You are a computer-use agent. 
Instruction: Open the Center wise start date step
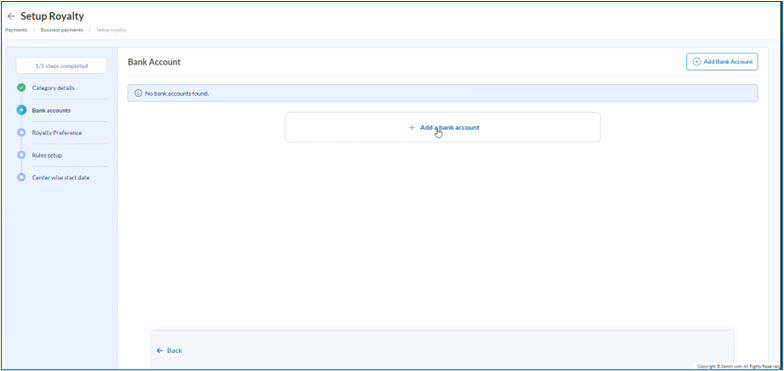tap(60, 178)
